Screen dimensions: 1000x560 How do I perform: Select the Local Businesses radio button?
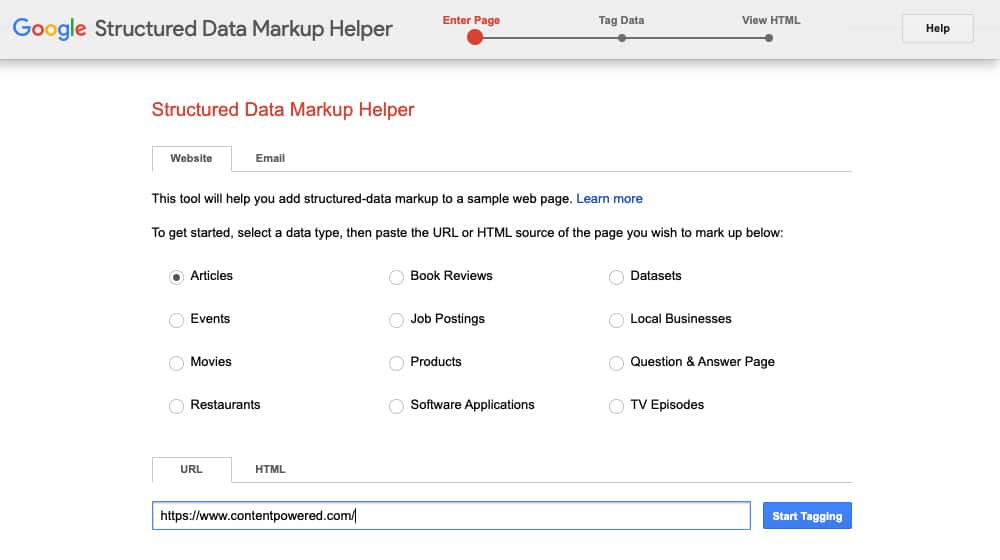coord(616,320)
